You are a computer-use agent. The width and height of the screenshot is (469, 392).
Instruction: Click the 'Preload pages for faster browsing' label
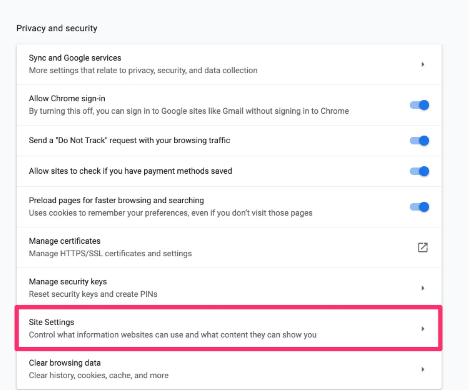point(116,200)
